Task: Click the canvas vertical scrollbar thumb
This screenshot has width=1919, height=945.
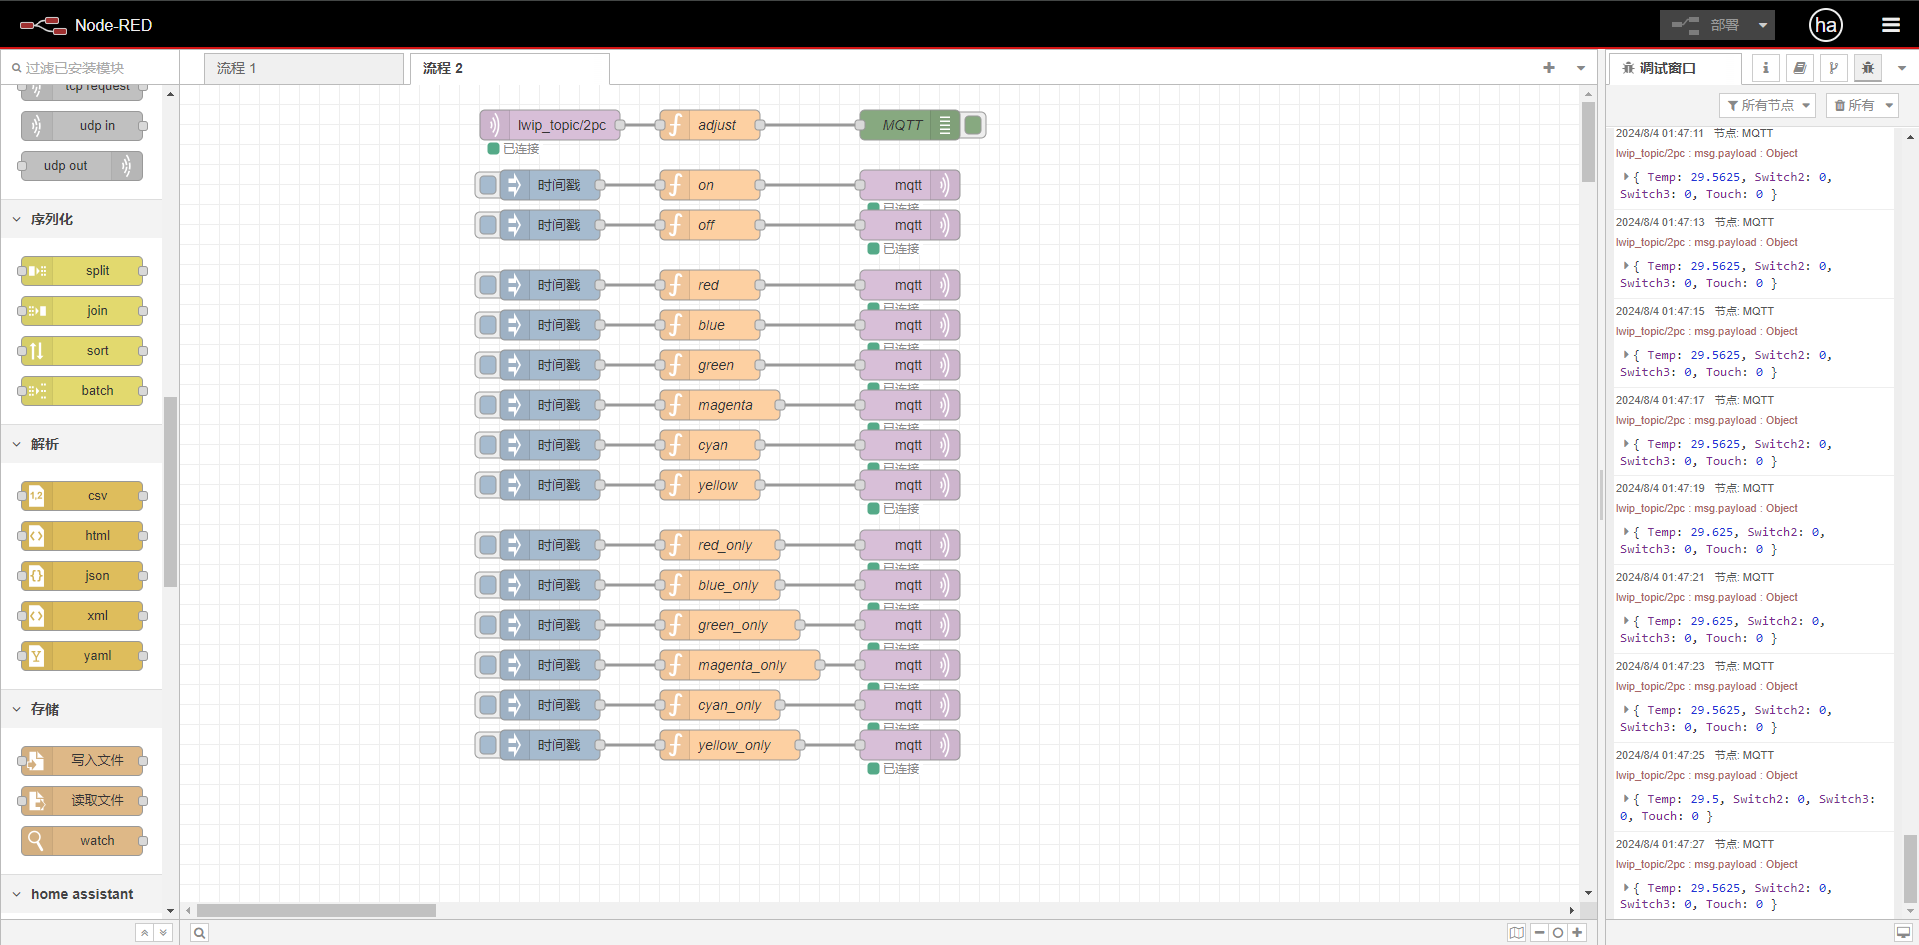Action: pyautogui.click(x=1588, y=142)
